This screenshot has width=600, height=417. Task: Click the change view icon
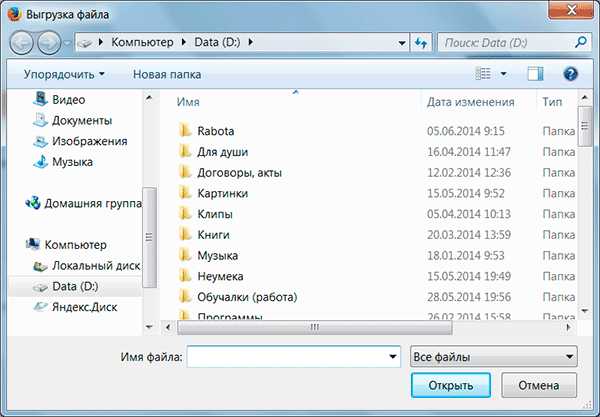pyautogui.click(x=484, y=74)
